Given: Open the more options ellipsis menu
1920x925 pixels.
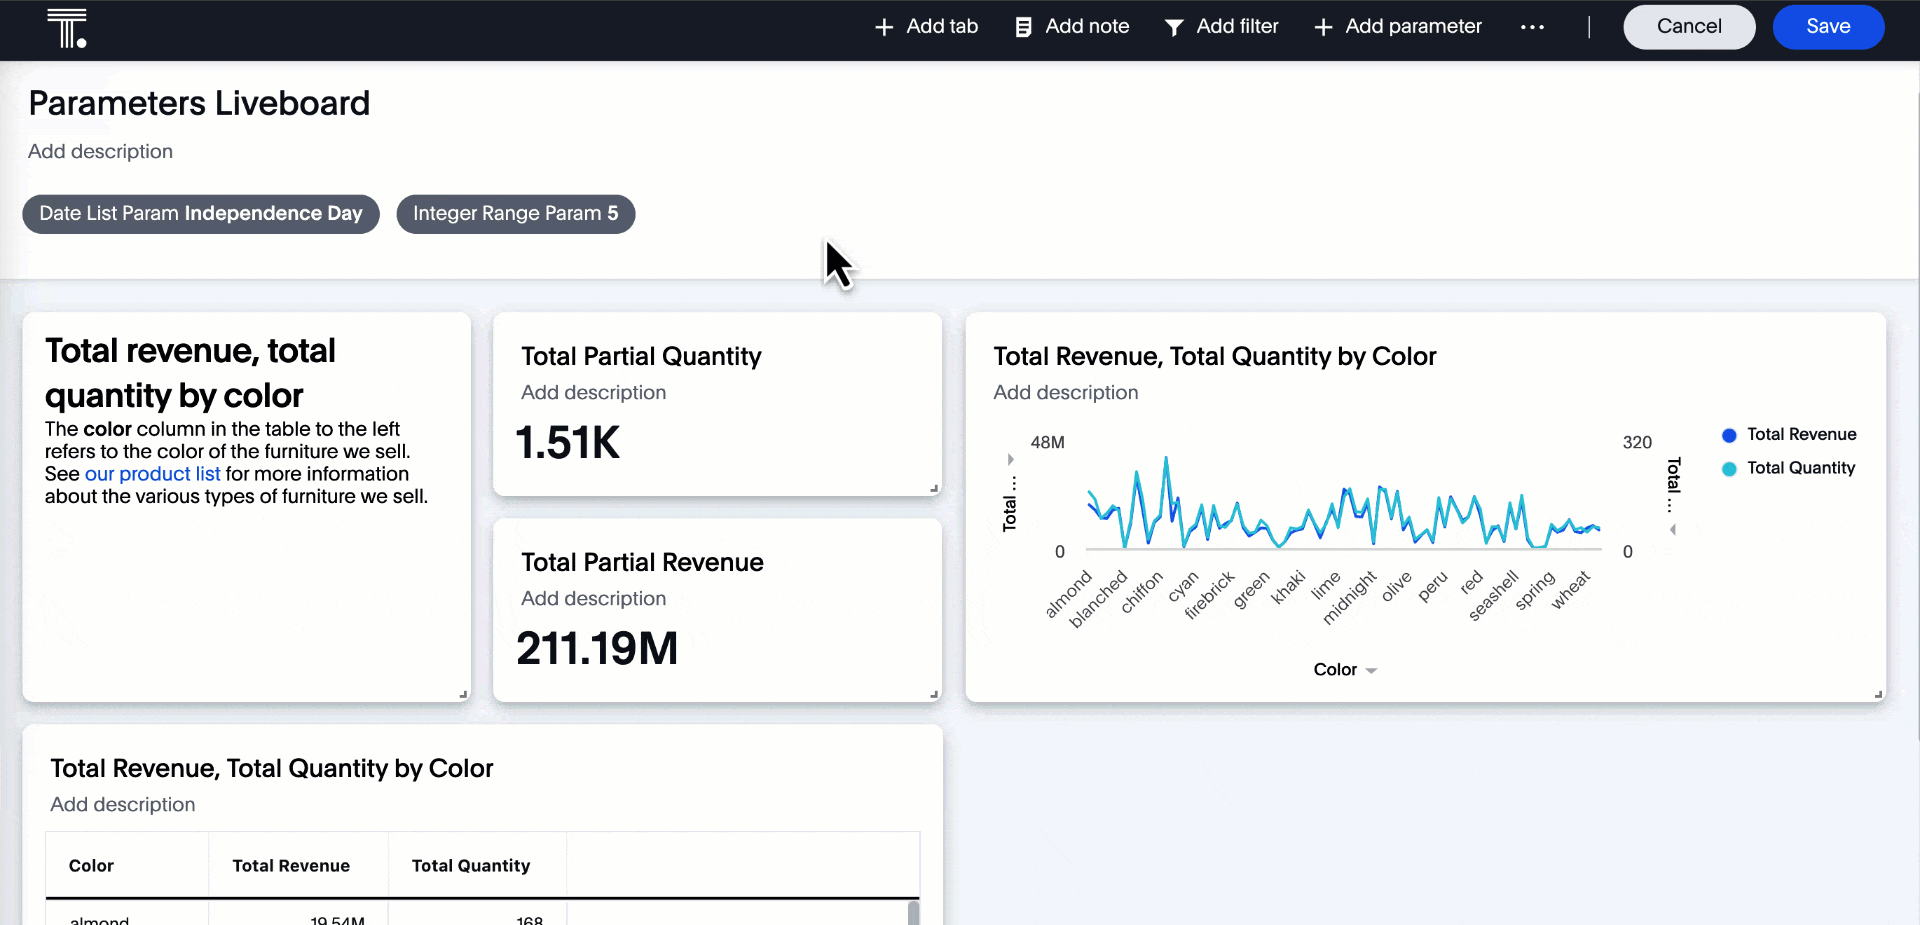Looking at the screenshot, I should (1532, 28).
